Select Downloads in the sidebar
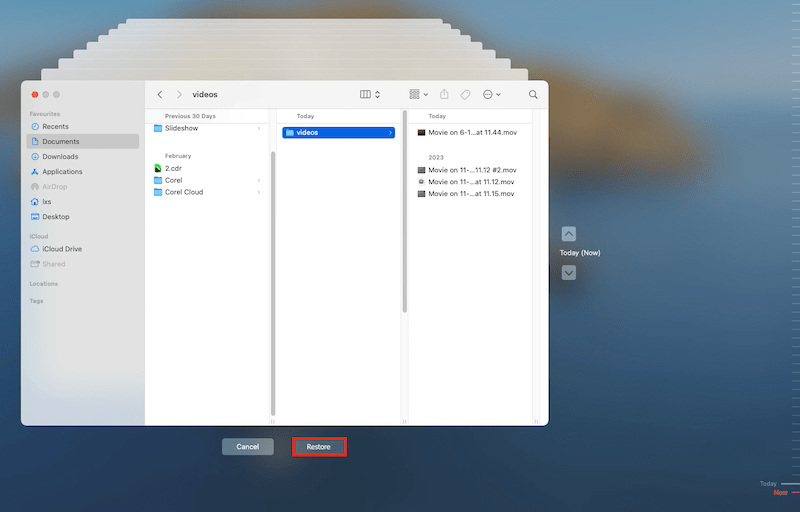 (60, 156)
